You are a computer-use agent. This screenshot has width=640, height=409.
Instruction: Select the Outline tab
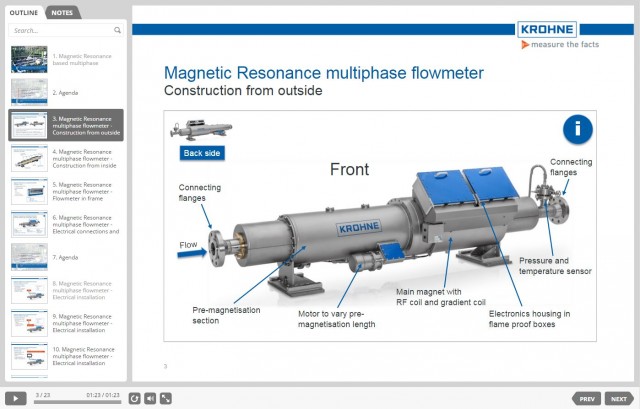24,12
